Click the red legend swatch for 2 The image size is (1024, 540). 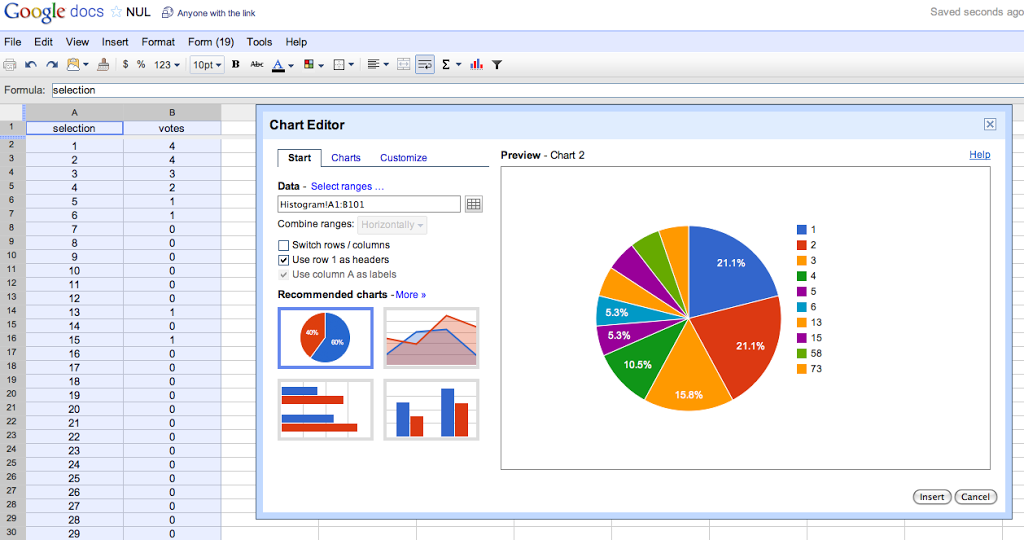801,245
